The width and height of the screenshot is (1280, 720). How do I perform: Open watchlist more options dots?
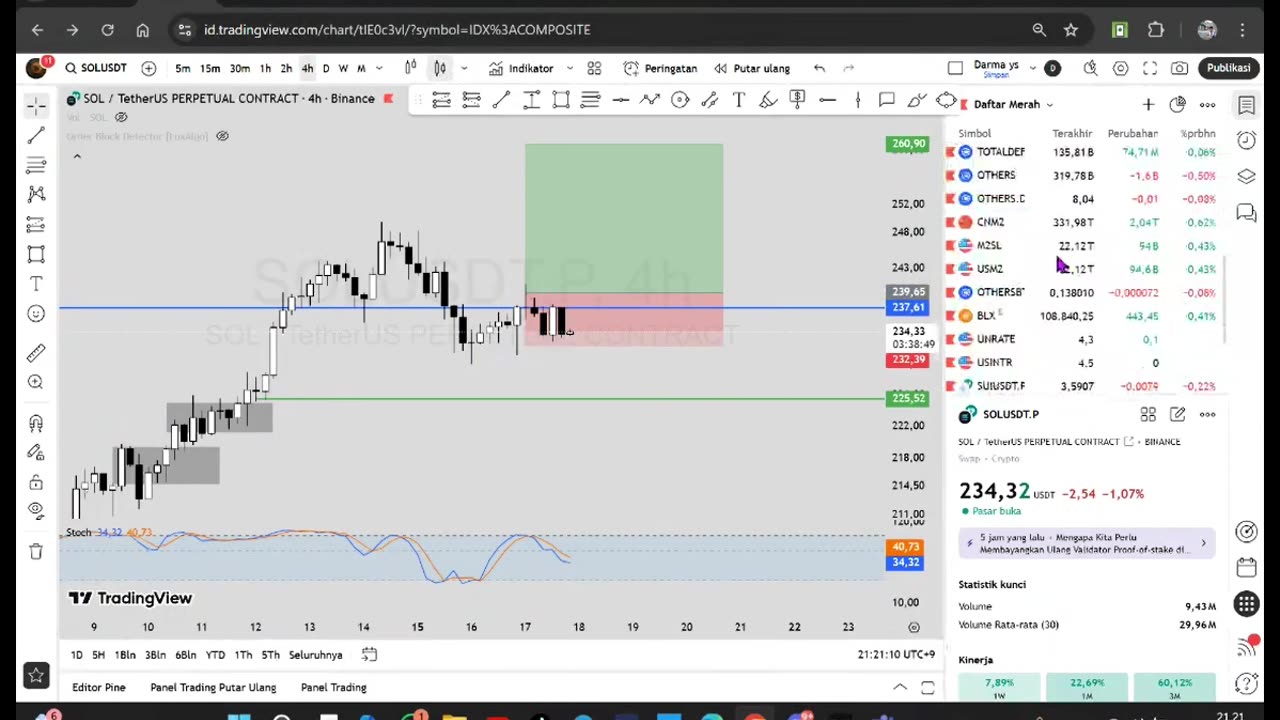(1207, 104)
